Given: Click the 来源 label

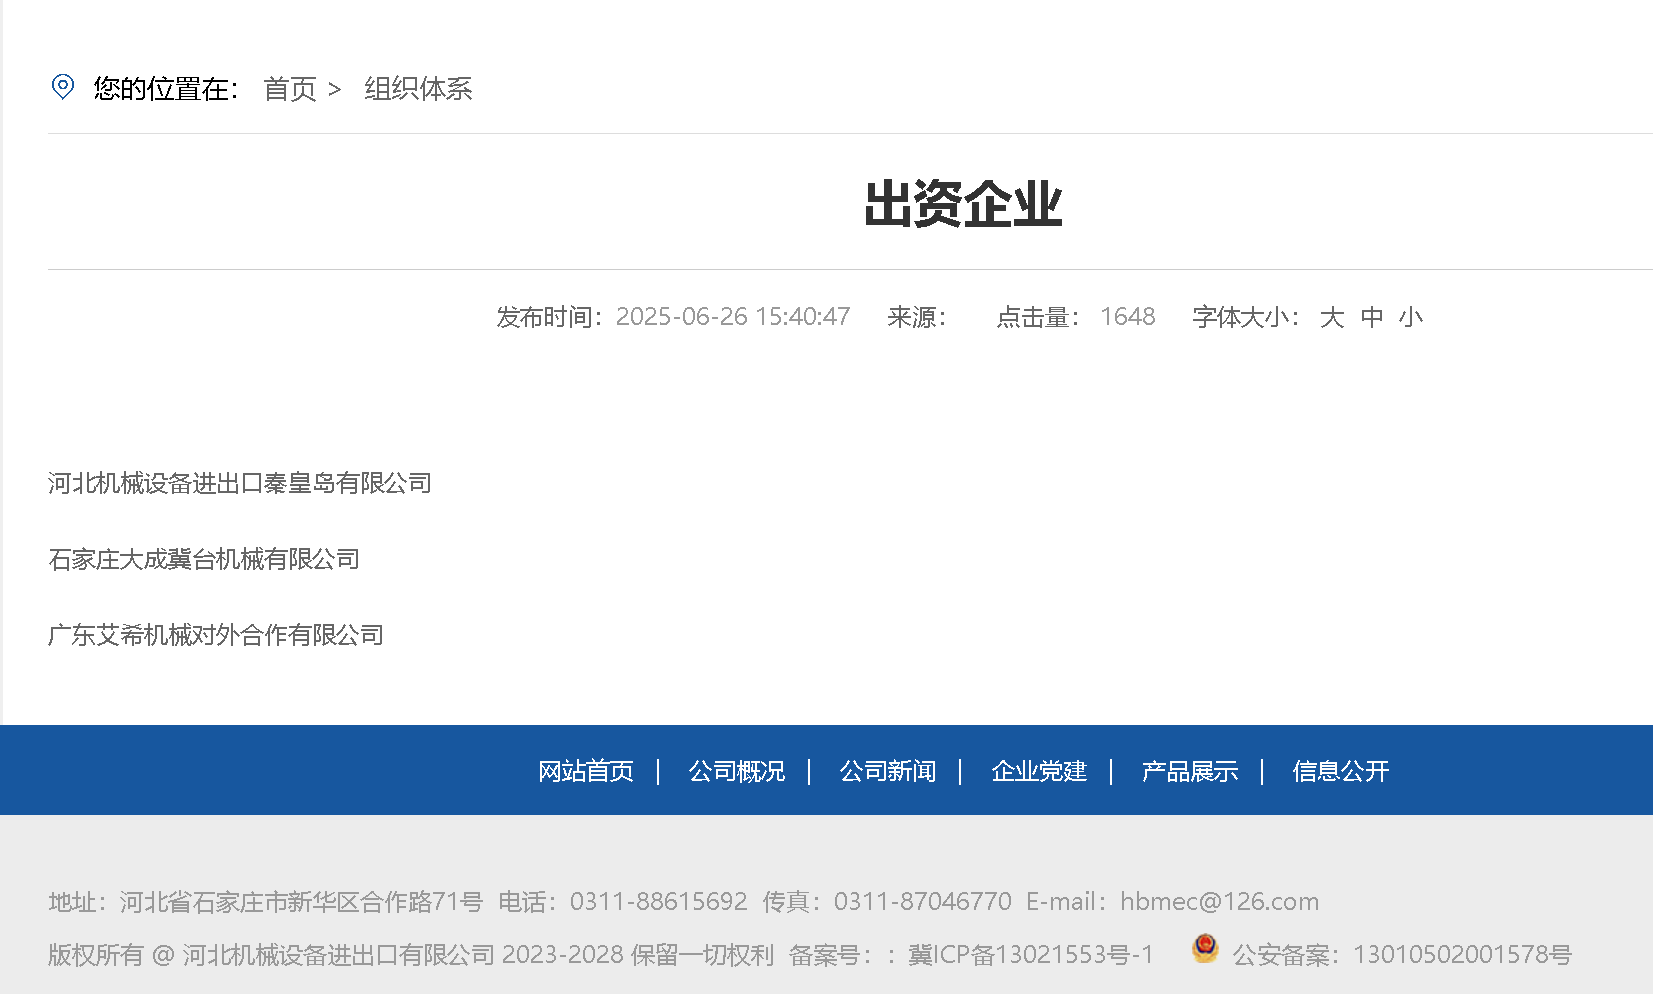Looking at the screenshot, I should coord(916,317).
